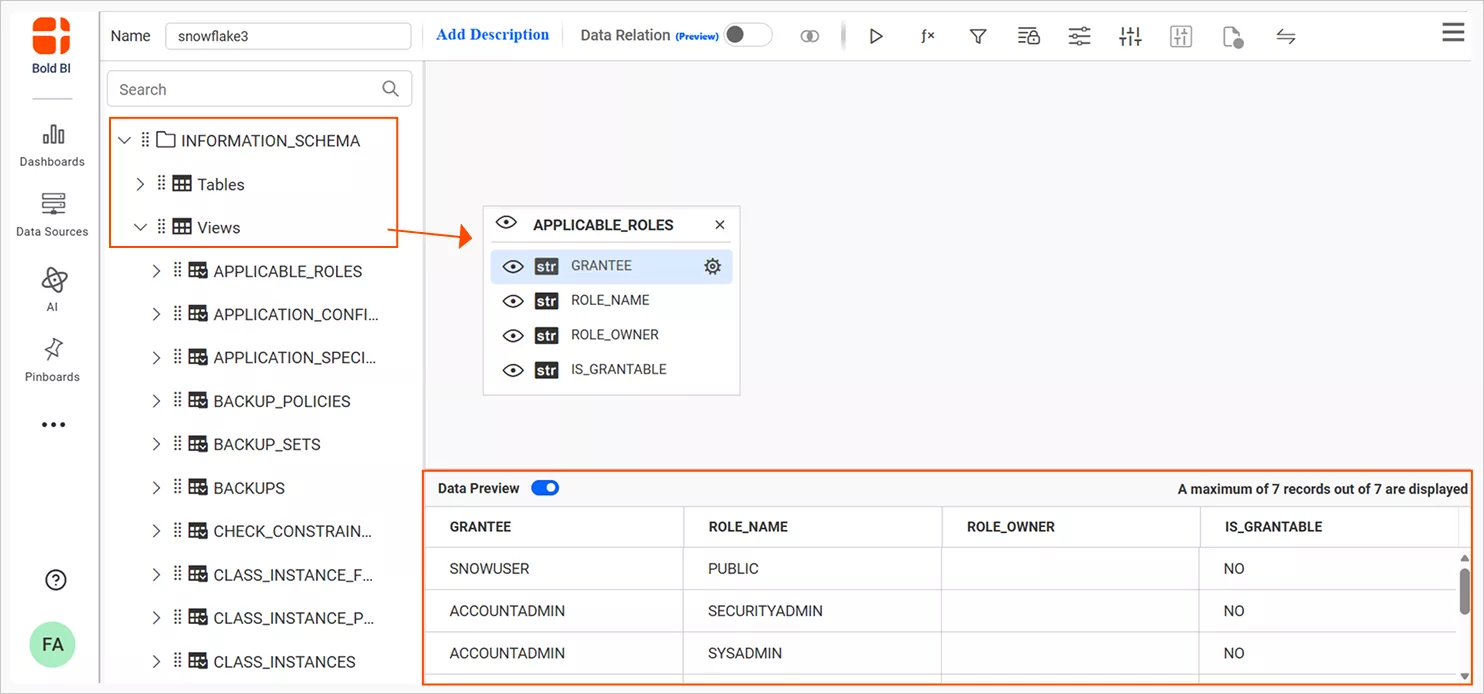Click the more options ellipsis in sidebar
Image resolution: width=1484 pixels, height=694 pixels.
pos(53,425)
